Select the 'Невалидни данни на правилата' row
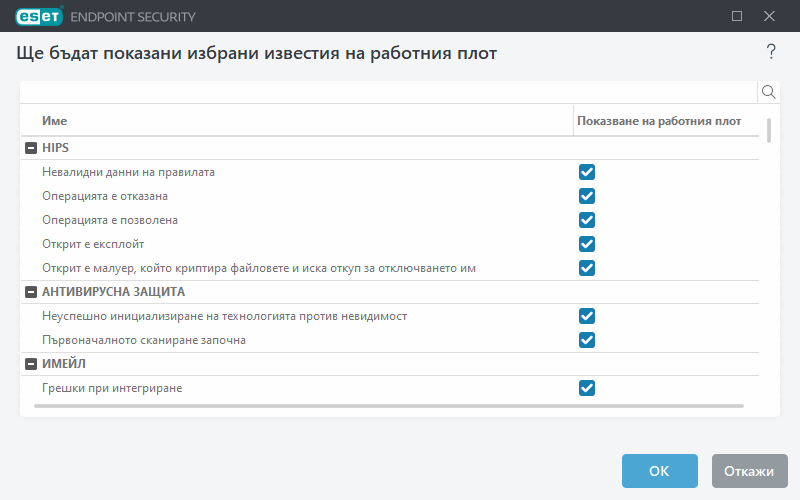This screenshot has width=800, height=500. [390, 172]
